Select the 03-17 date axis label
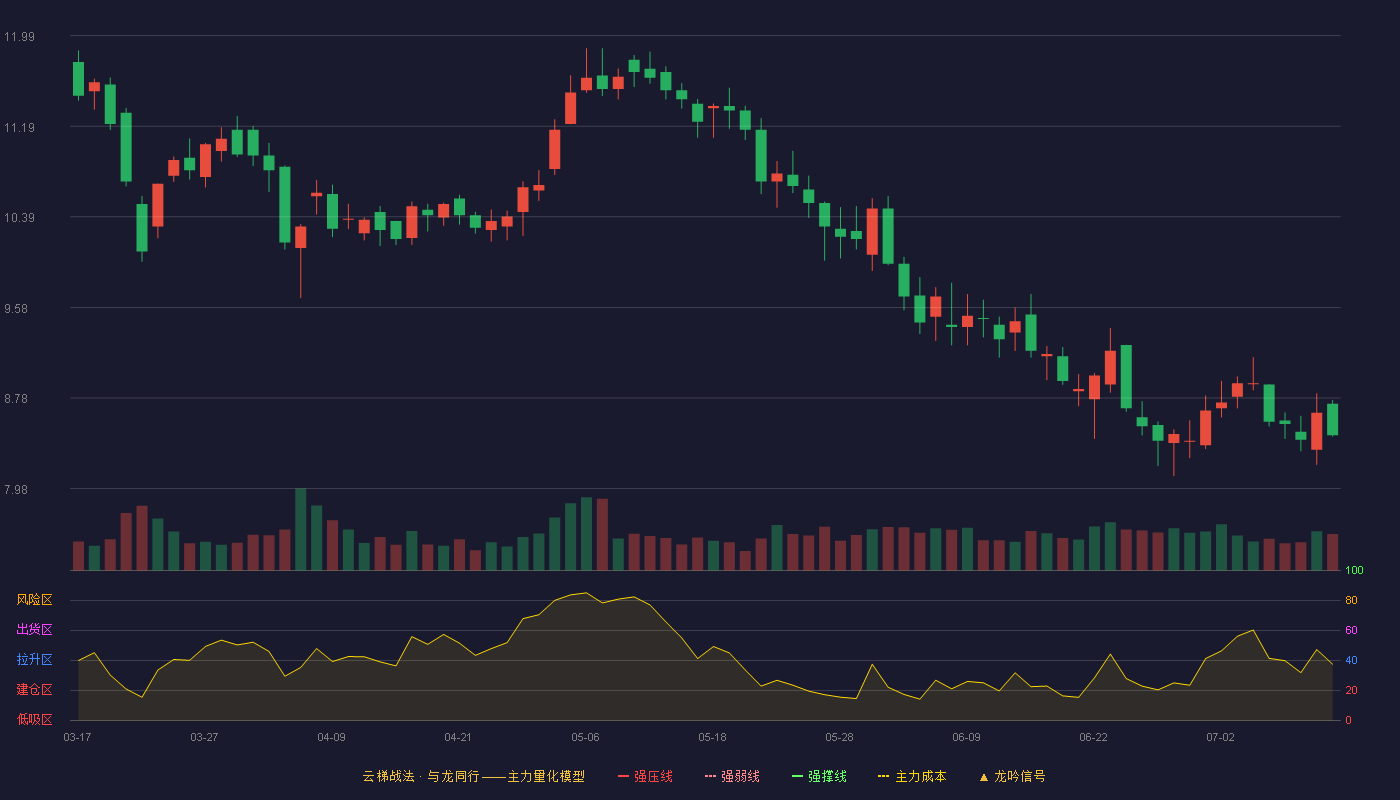Image resolution: width=1400 pixels, height=800 pixels. point(77,737)
